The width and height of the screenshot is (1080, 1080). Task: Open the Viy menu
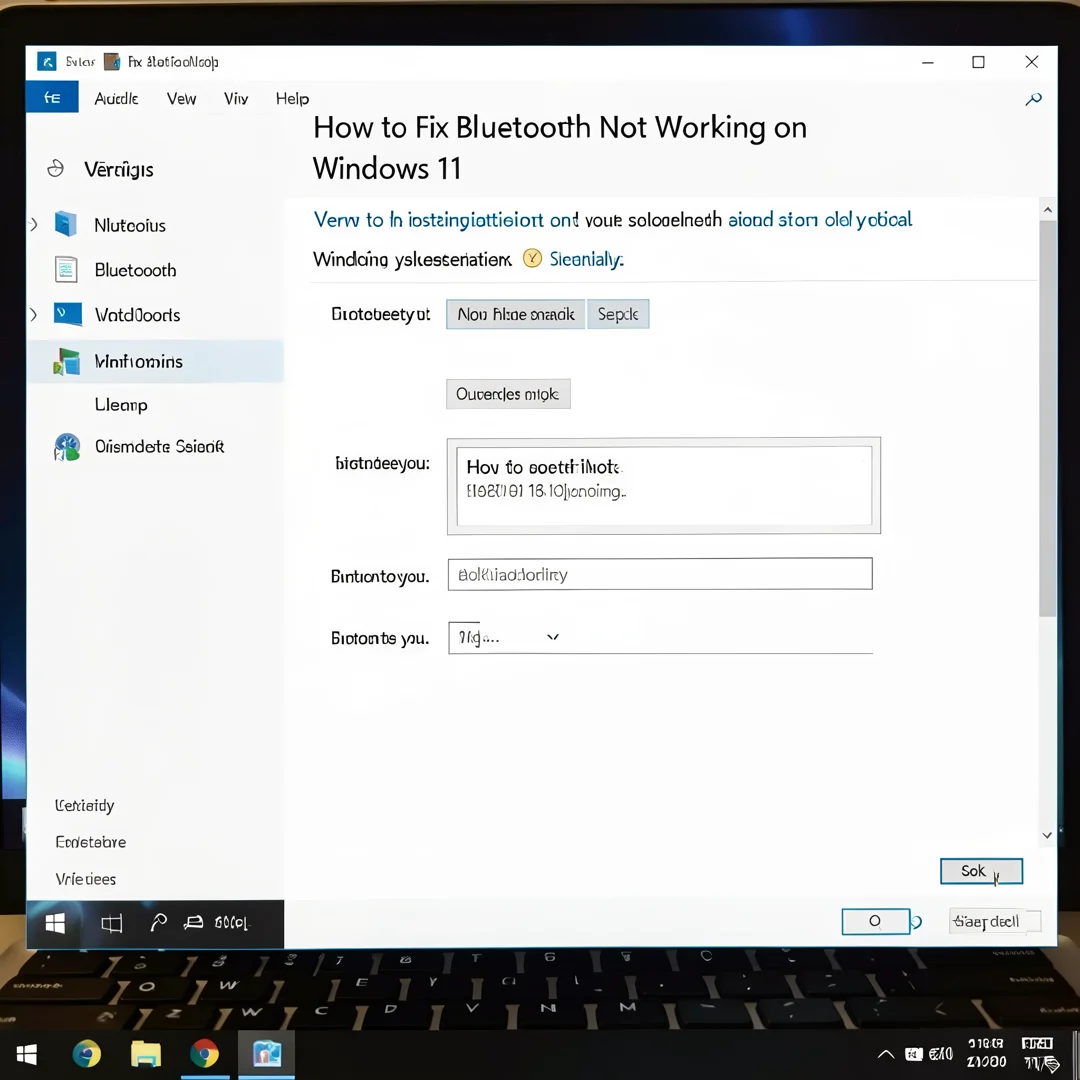236,98
